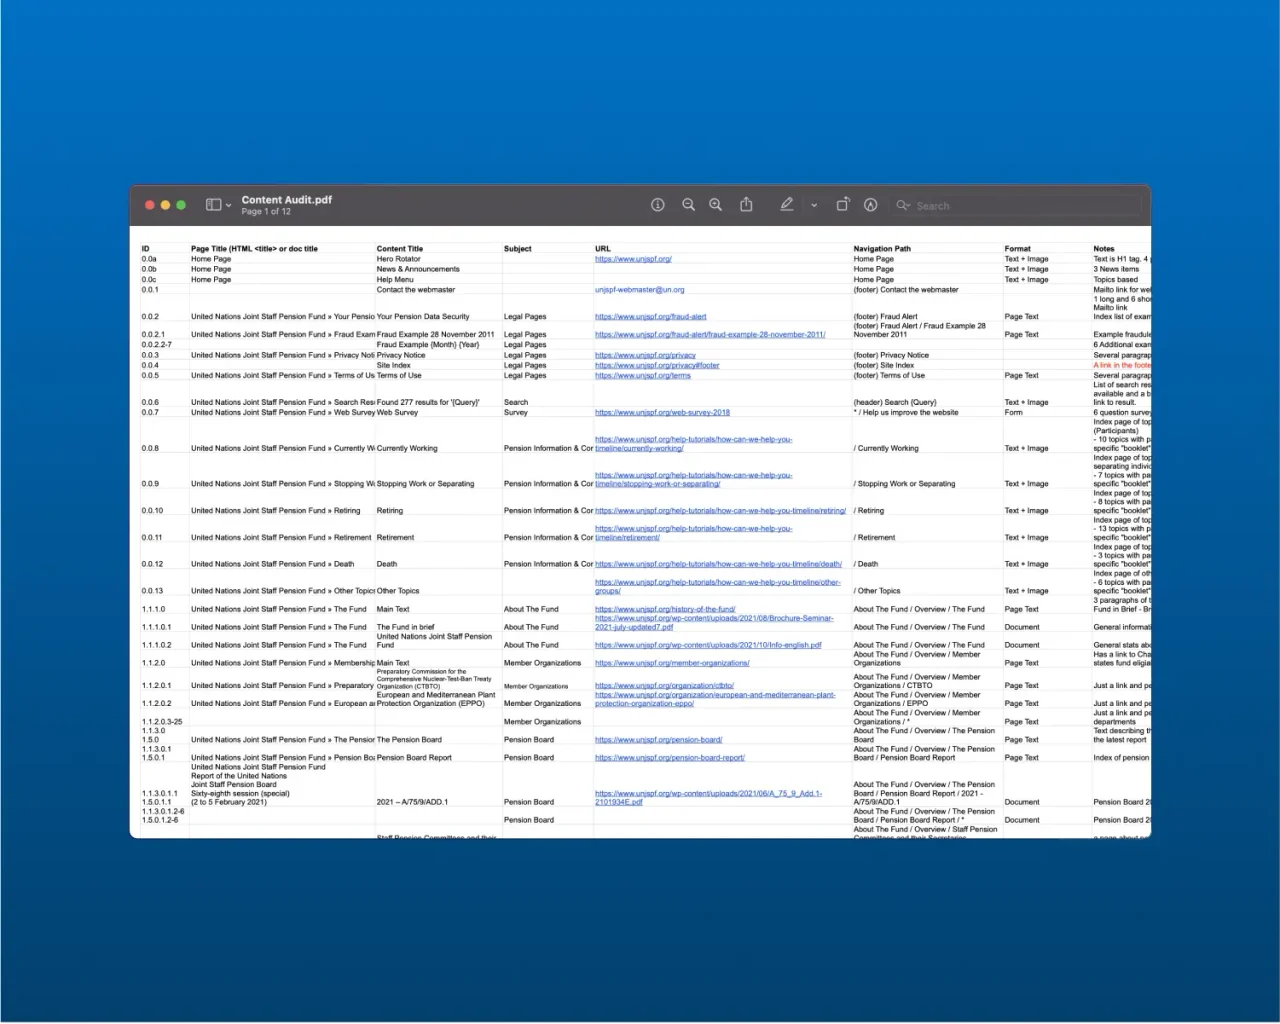Viewport: 1280px width, 1024px height.
Task: Select the 'Navigation Path' column header
Action: click(x=882, y=249)
